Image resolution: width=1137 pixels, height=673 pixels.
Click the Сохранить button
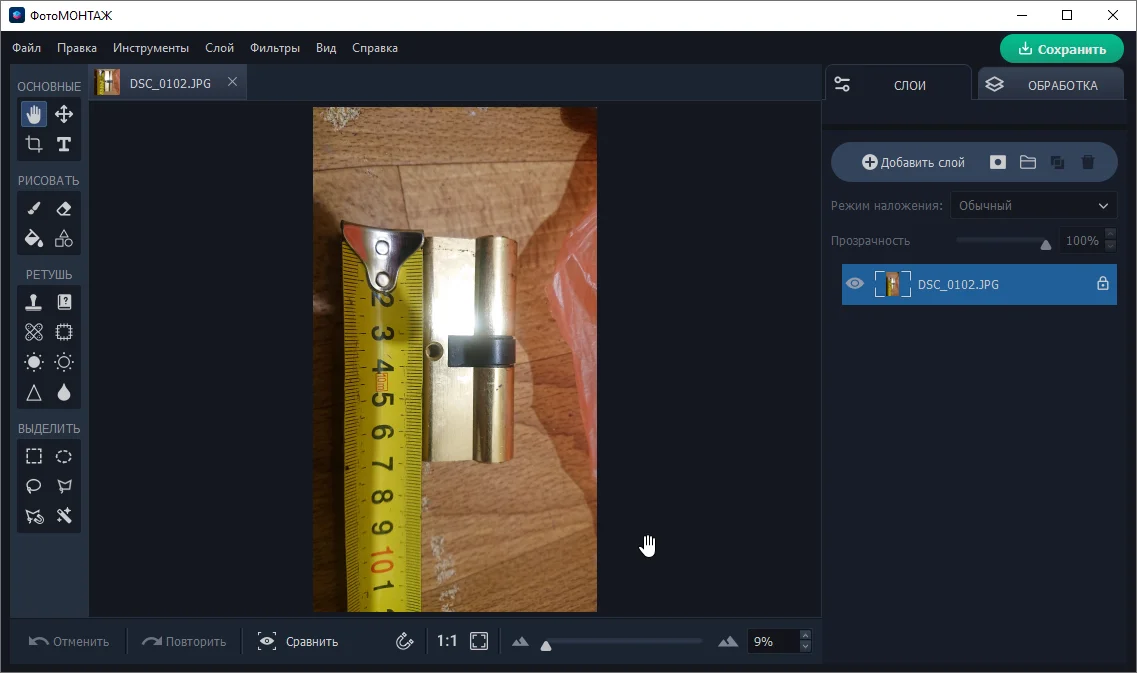tap(1061, 49)
